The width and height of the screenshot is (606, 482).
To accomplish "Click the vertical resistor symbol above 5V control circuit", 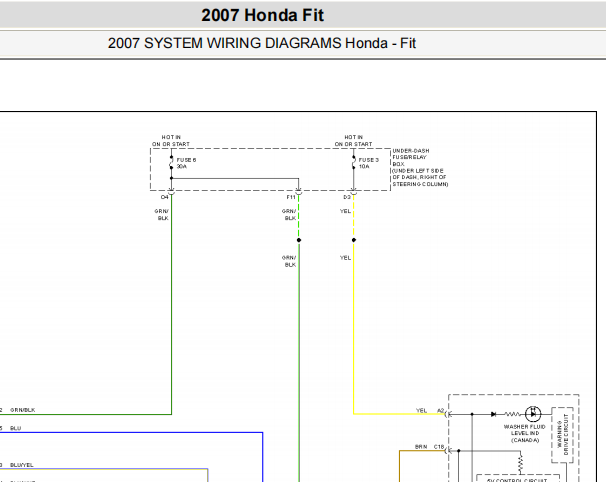I will point(520,463).
